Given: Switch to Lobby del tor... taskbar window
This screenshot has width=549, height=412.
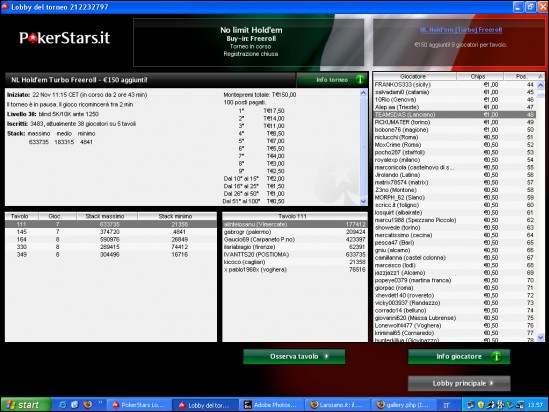Looking at the screenshot, I should (x=205, y=405).
